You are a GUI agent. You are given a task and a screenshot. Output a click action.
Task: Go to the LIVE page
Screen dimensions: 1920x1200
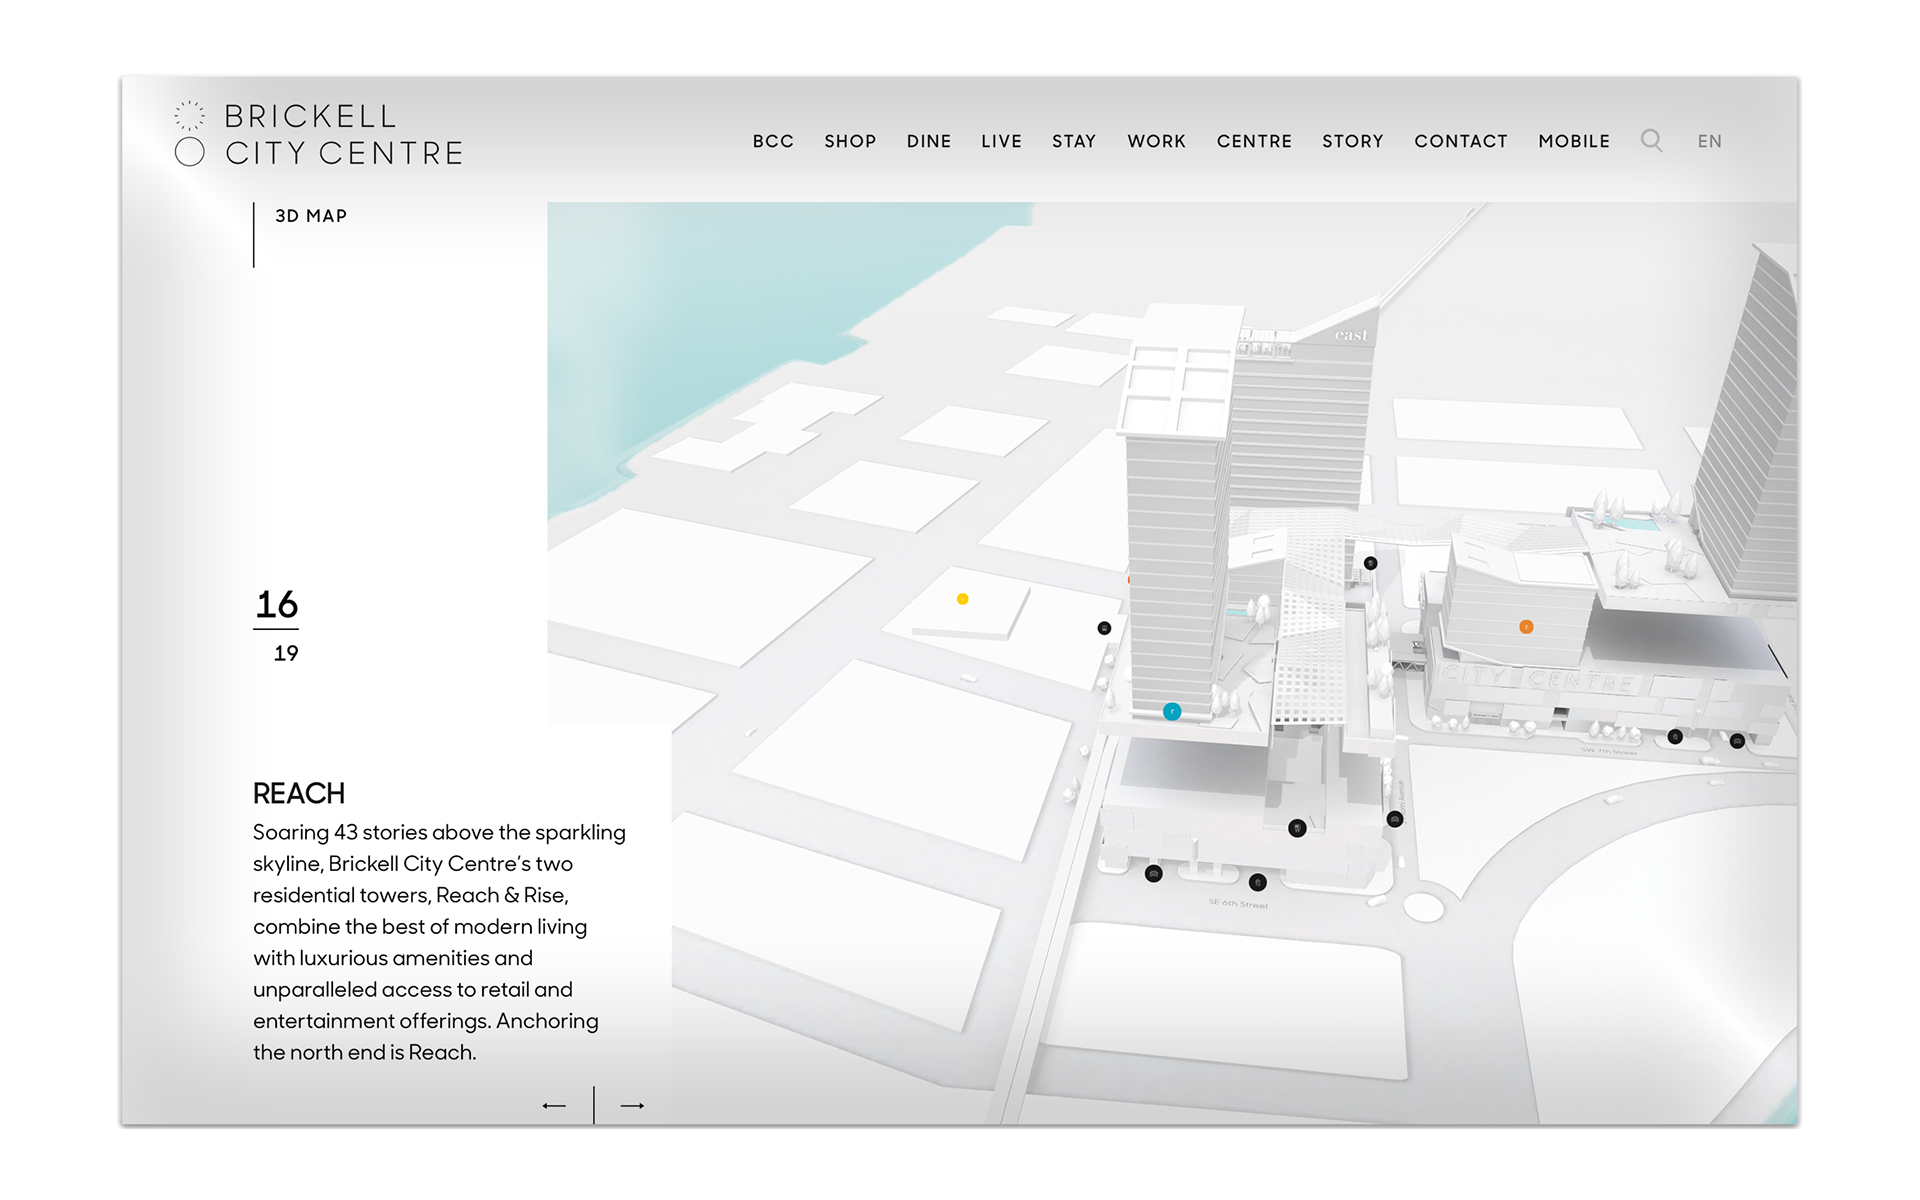[1001, 141]
